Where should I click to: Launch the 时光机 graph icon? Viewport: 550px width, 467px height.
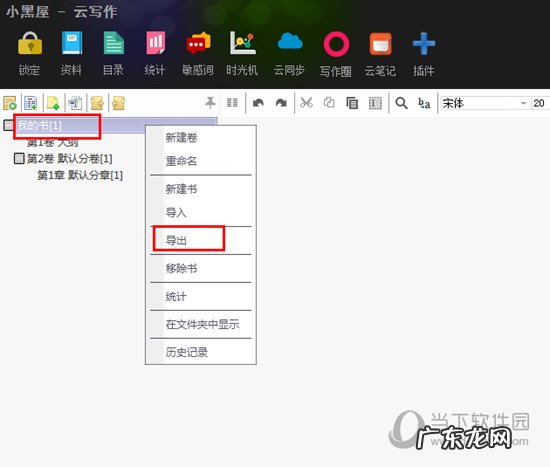242,43
